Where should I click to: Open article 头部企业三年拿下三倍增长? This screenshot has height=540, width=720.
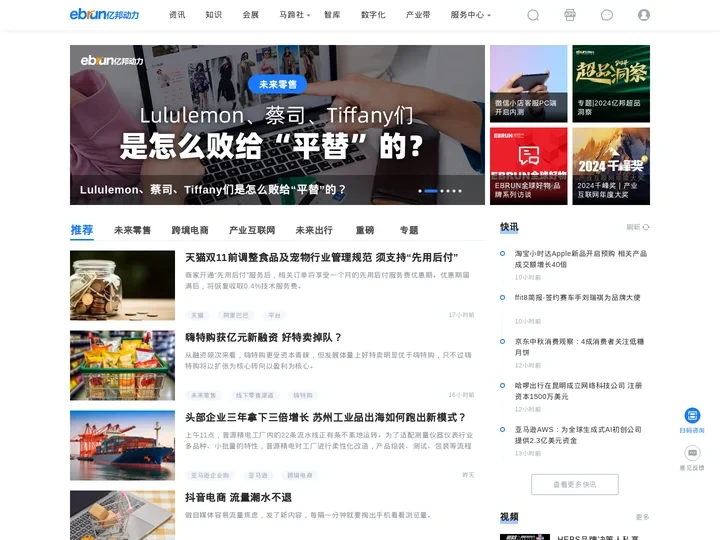[326, 417]
